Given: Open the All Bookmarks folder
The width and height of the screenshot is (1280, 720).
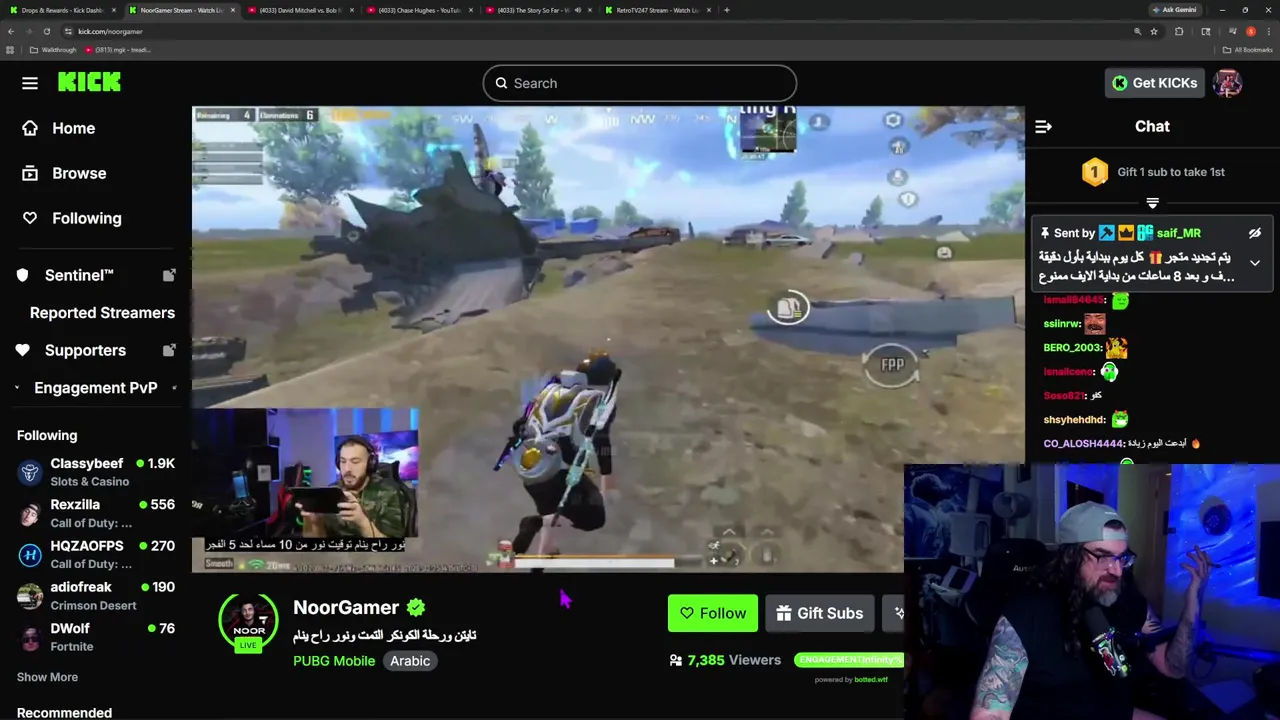Looking at the screenshot, I should coord(1247,50).
